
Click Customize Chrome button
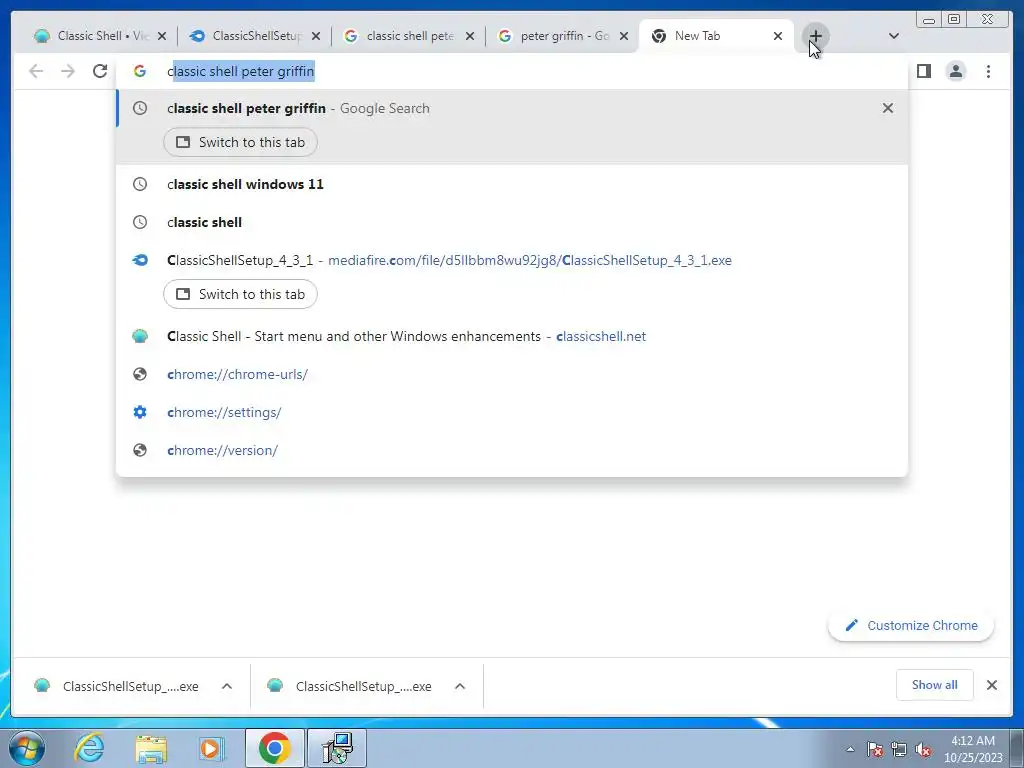coord(911,625)
